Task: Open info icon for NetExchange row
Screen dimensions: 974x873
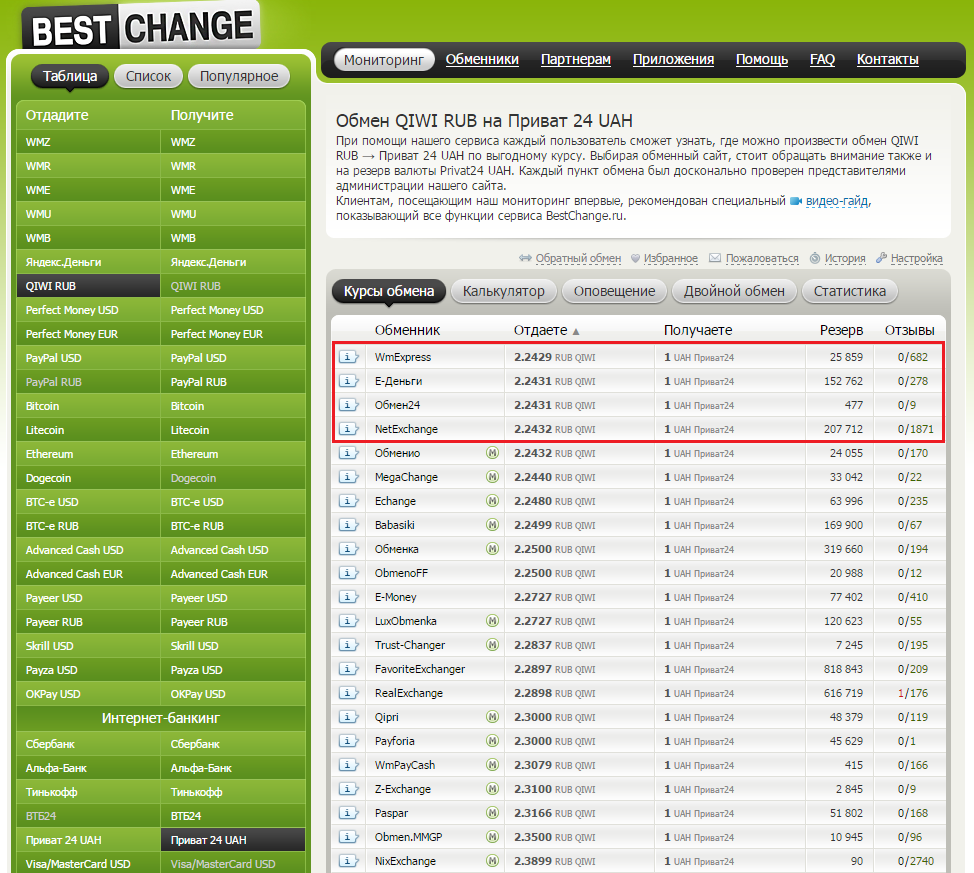Action: point(348,429)
